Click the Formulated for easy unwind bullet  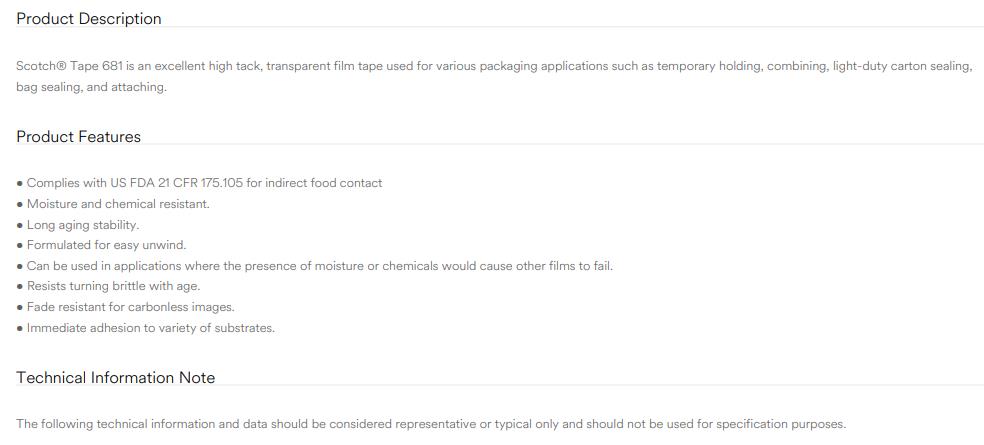point(101,245)
